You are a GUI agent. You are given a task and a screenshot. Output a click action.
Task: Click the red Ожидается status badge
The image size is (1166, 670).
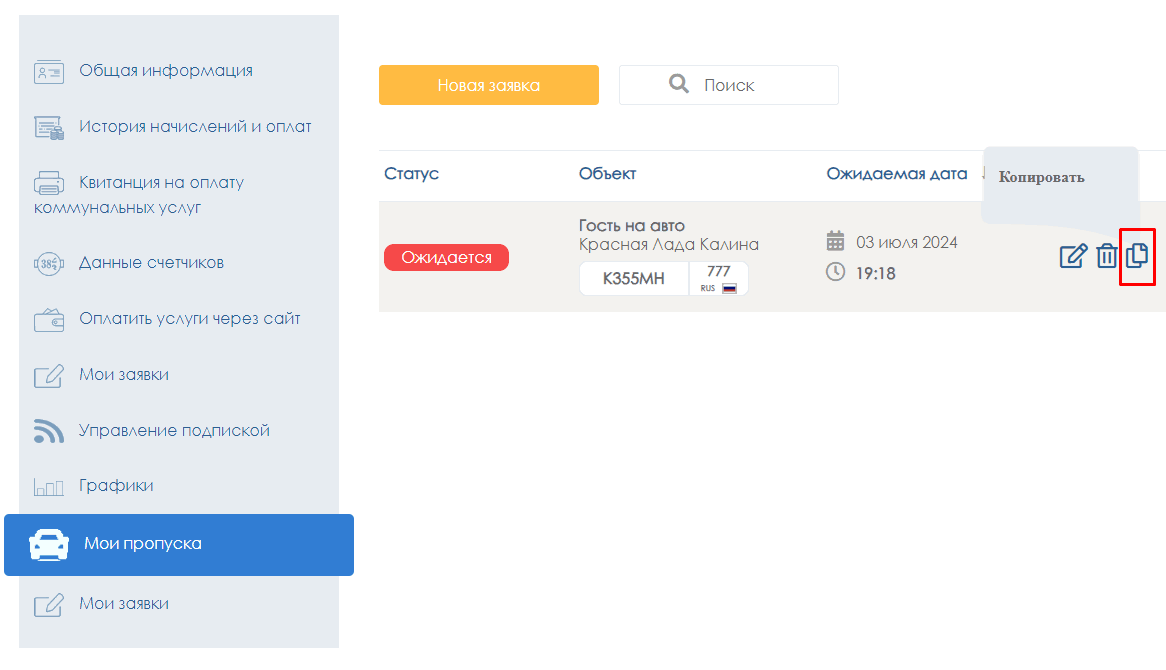pos(446,258)
